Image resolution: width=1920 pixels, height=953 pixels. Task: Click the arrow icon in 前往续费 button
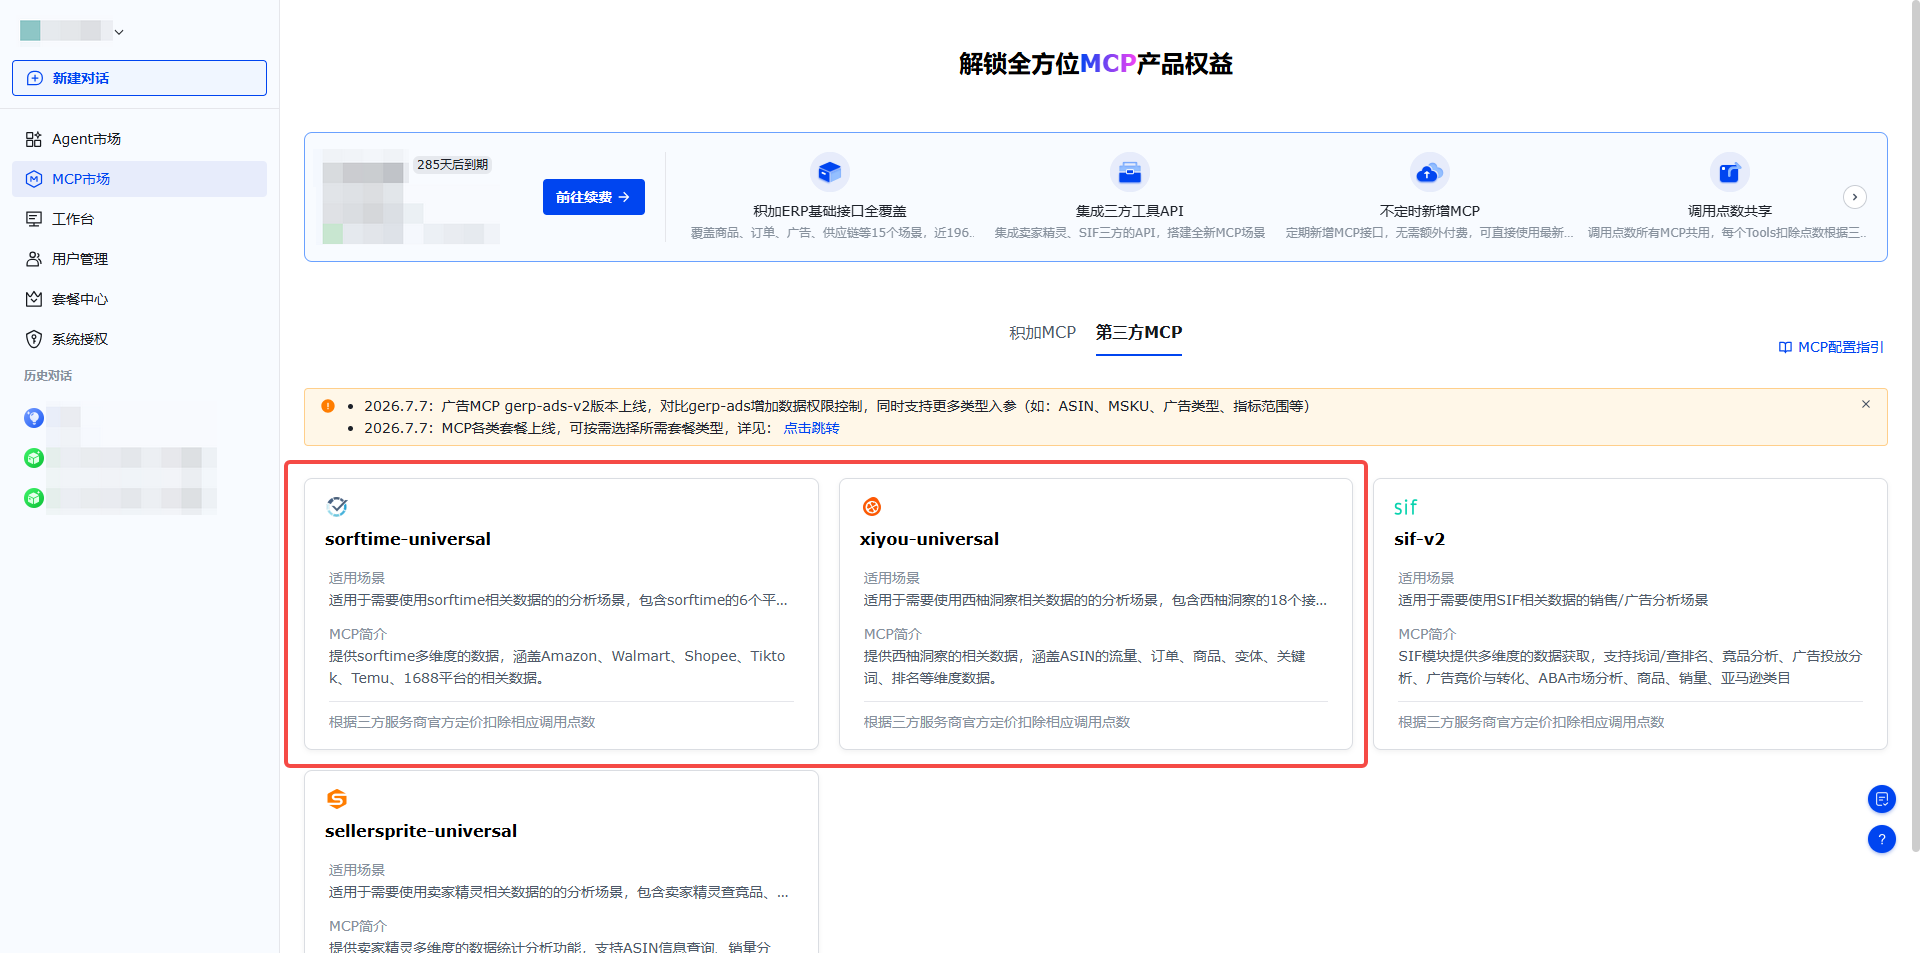click(624, 197)
